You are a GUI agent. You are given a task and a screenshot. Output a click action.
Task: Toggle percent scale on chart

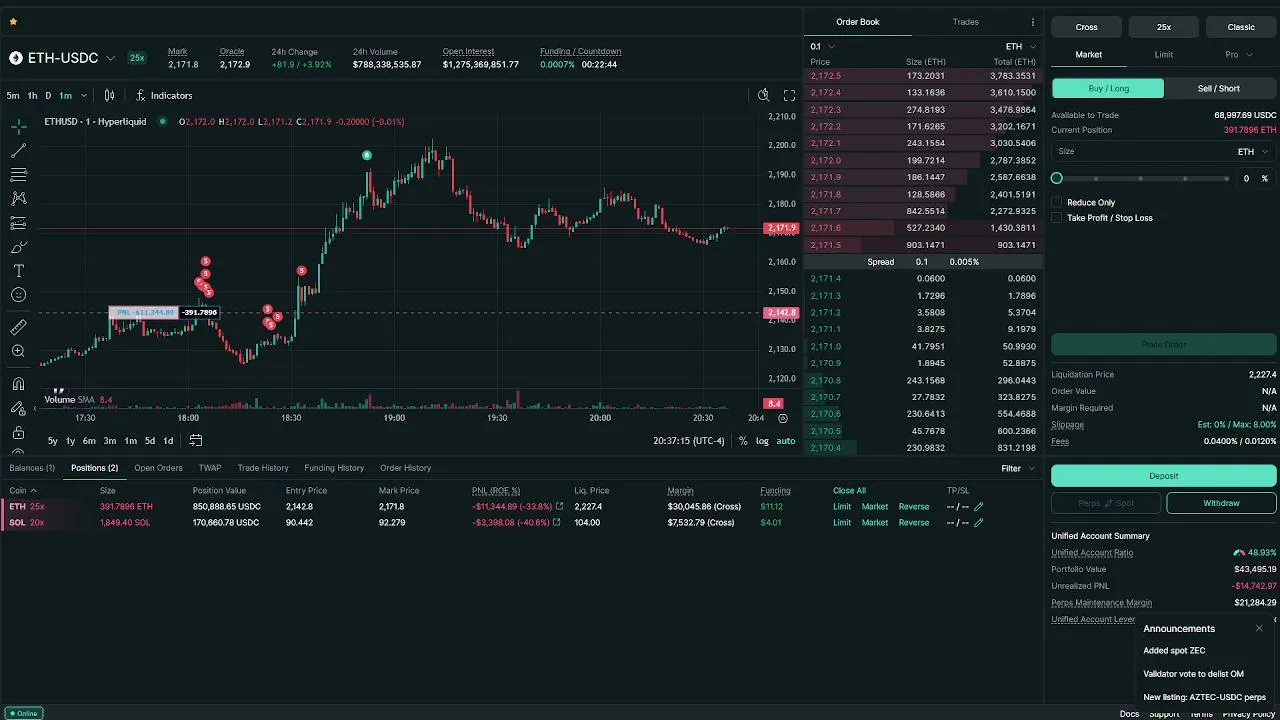pos(743,441)
